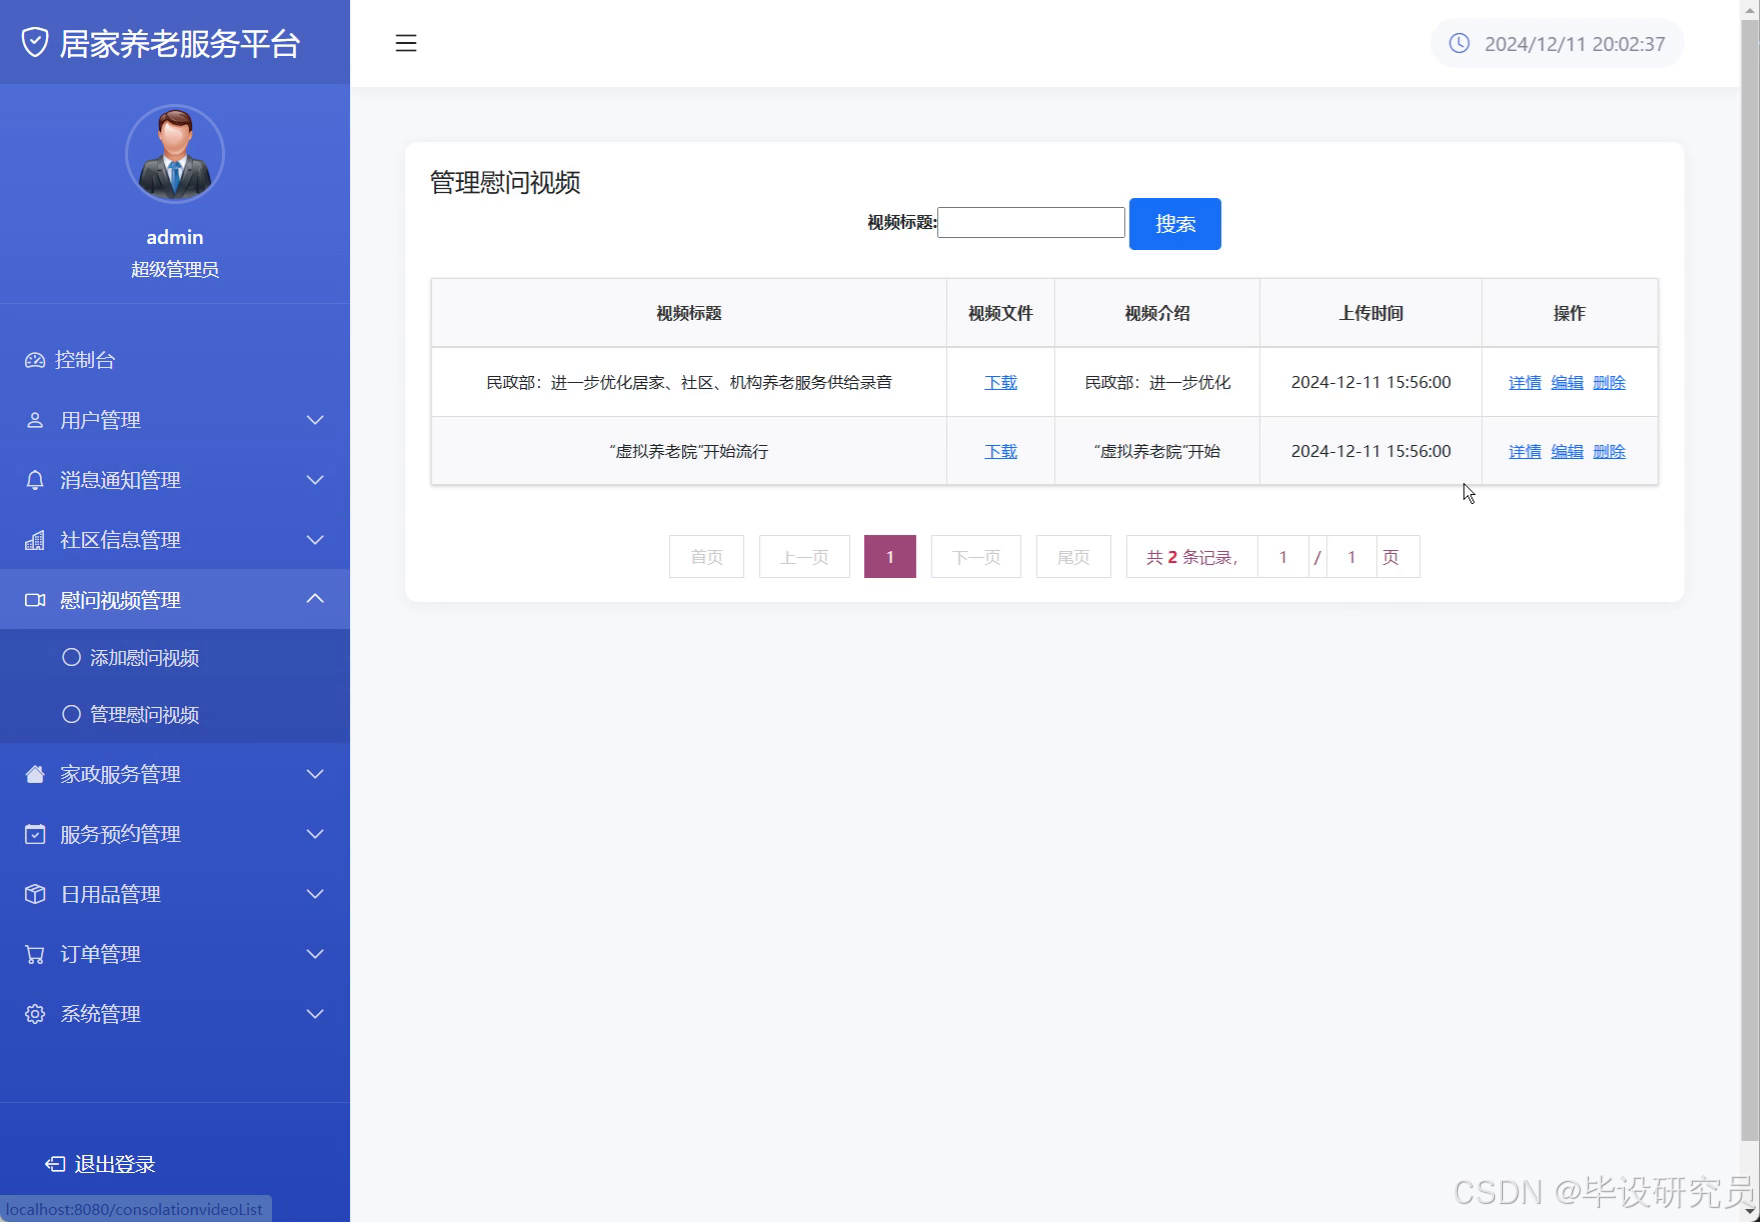
Task: Click title cell “虚拟养老院”开始流行
Action: [x=689, y=451]
